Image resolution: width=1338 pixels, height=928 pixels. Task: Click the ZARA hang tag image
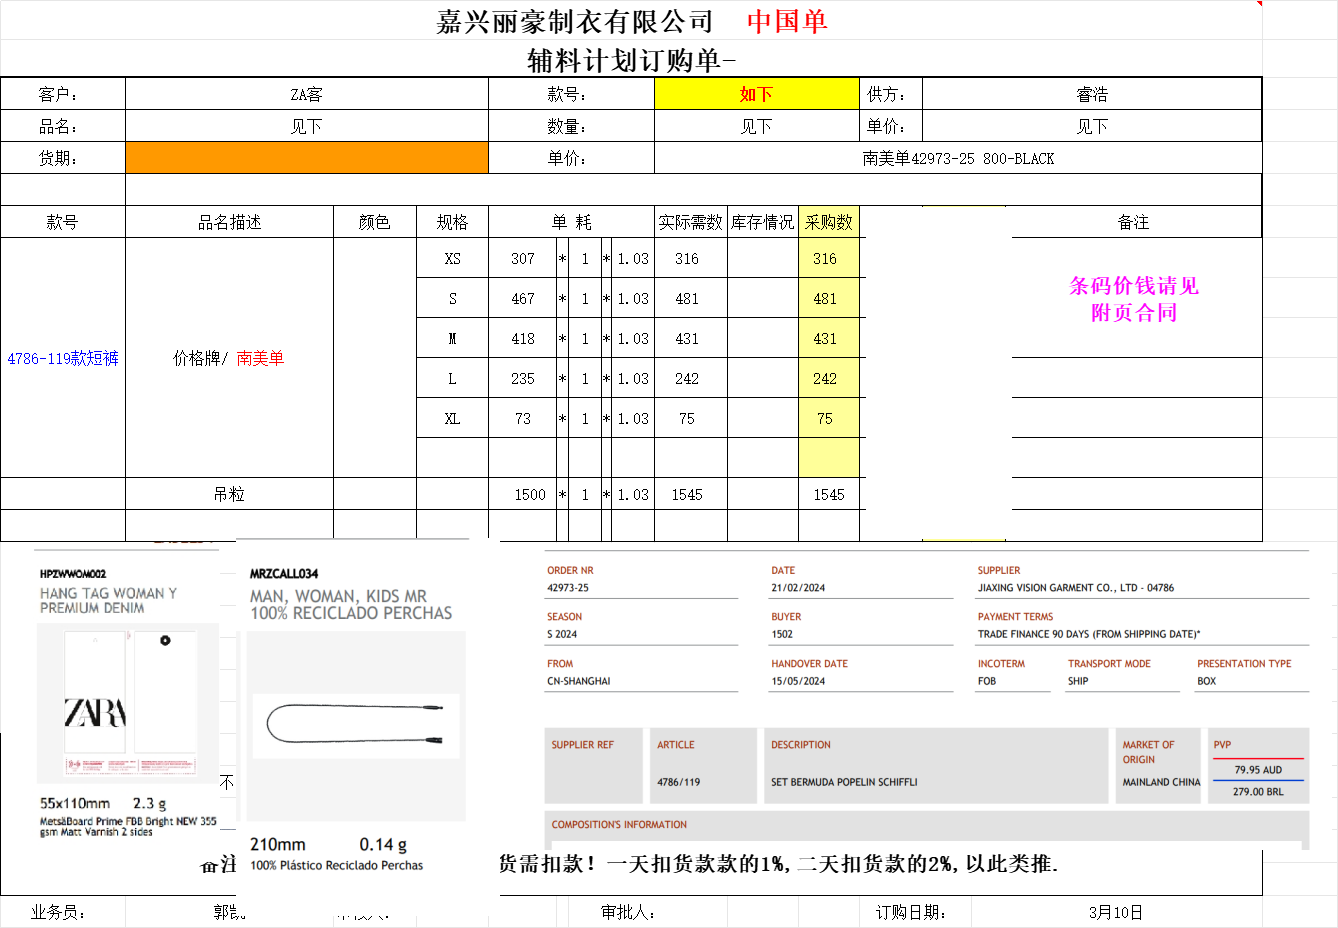point(127,705)
